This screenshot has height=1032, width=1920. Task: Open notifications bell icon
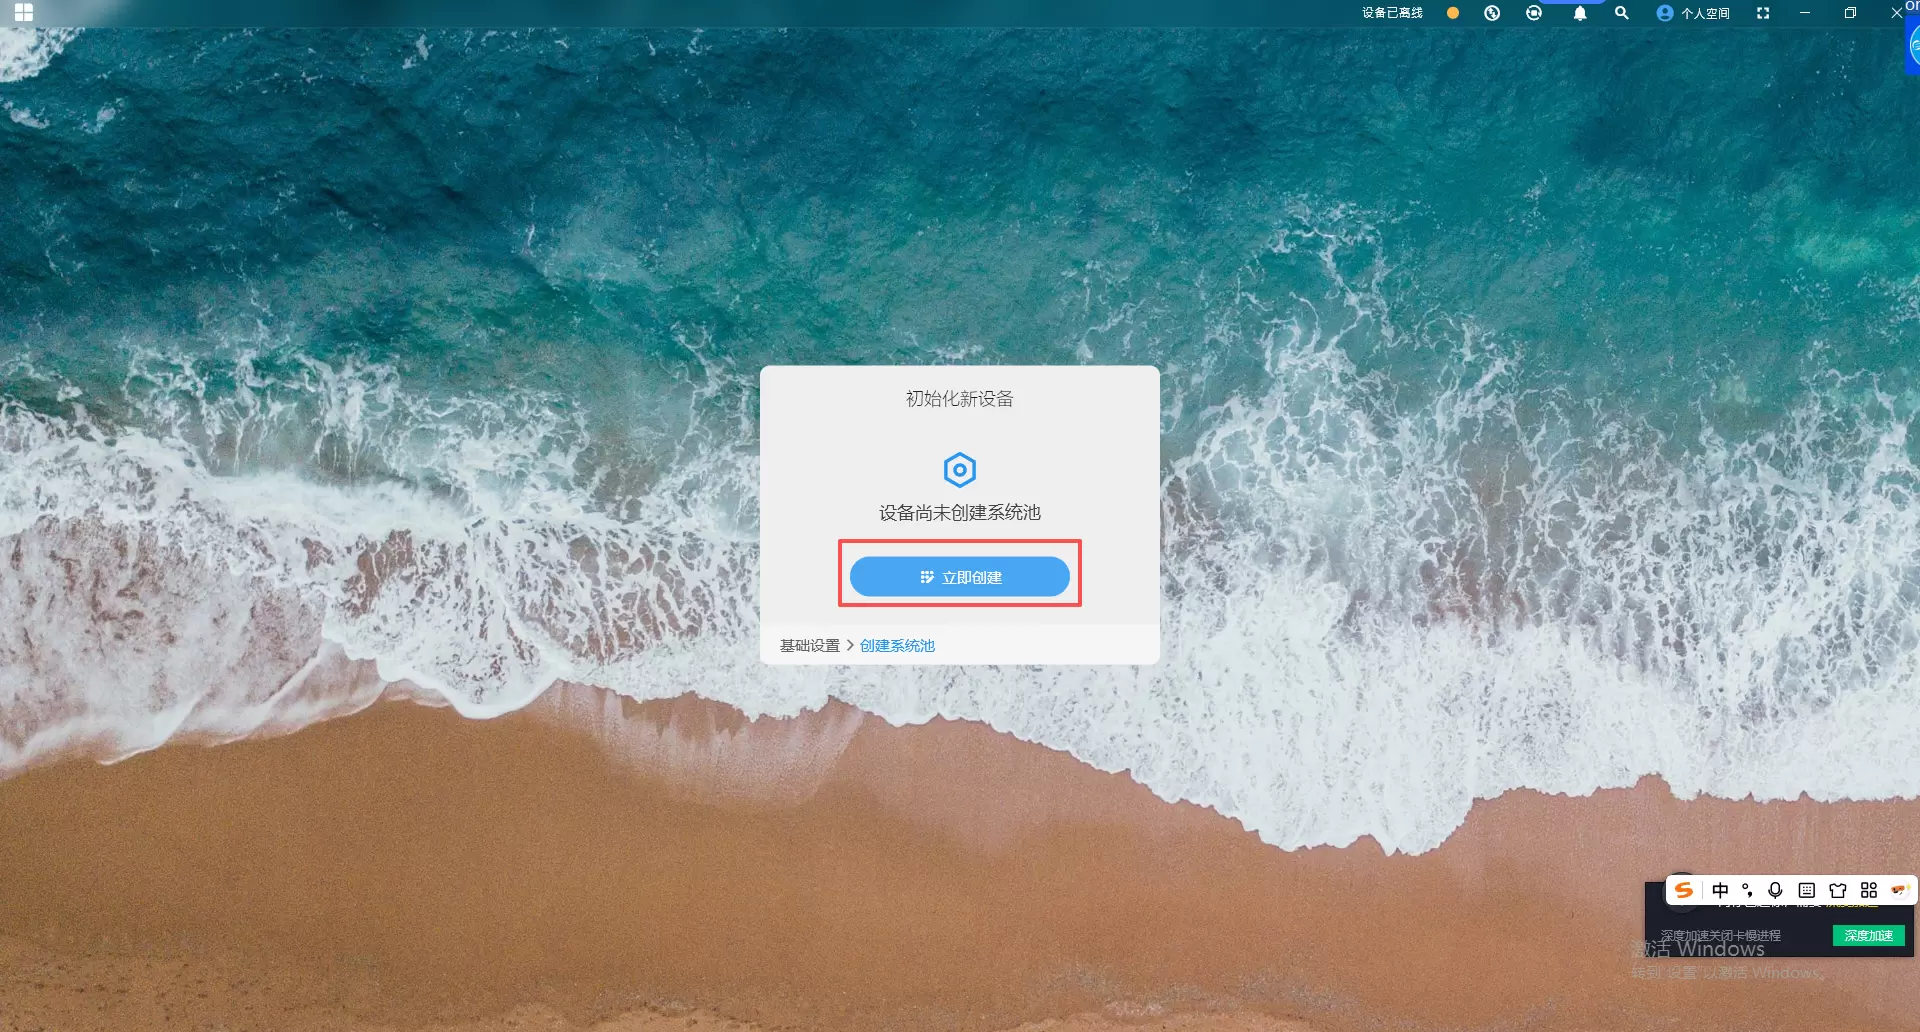[x=1580, y=13]
